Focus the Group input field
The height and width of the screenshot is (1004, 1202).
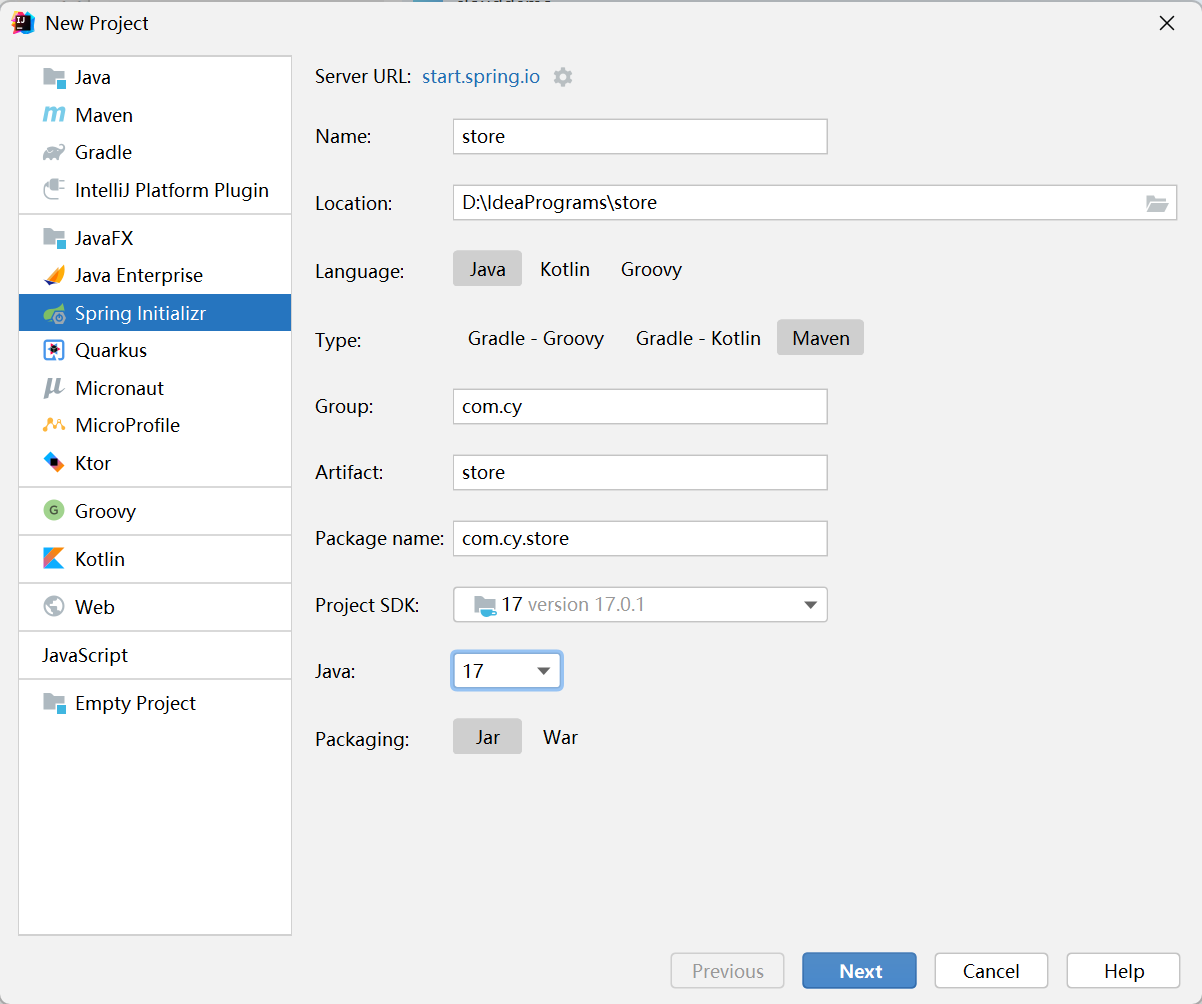pyautogui.click(x=640, y=407)
